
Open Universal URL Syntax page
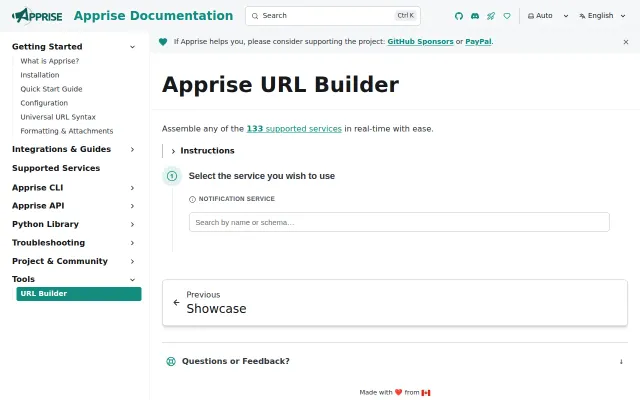[x=58, y=117]
